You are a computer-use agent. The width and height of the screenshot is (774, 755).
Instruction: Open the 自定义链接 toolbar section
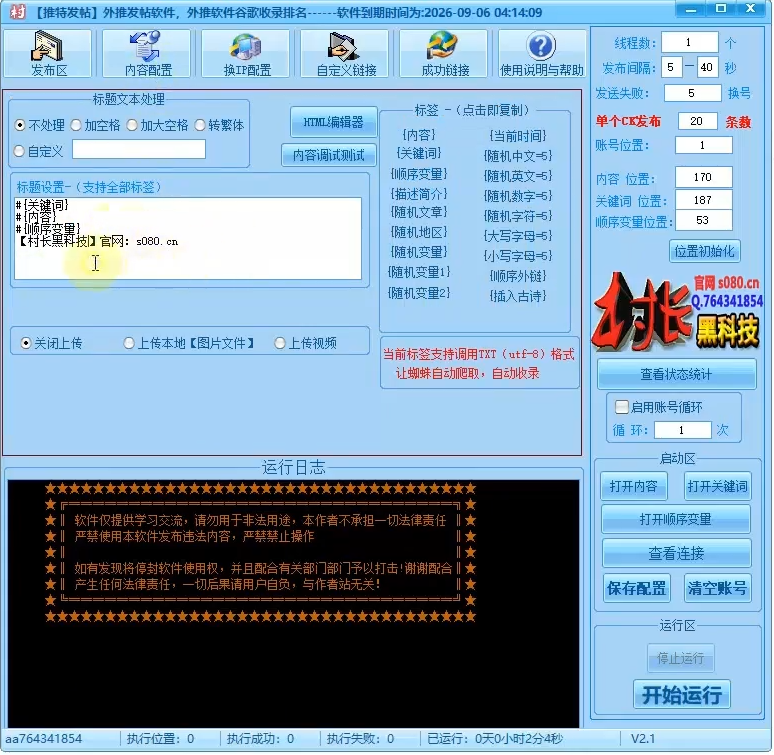345,53
